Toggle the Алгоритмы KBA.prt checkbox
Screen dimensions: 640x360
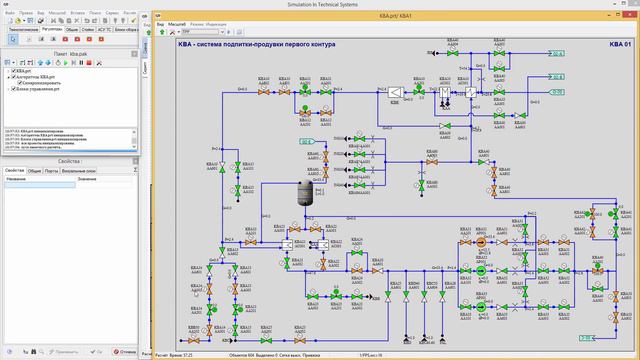(13, 77)
